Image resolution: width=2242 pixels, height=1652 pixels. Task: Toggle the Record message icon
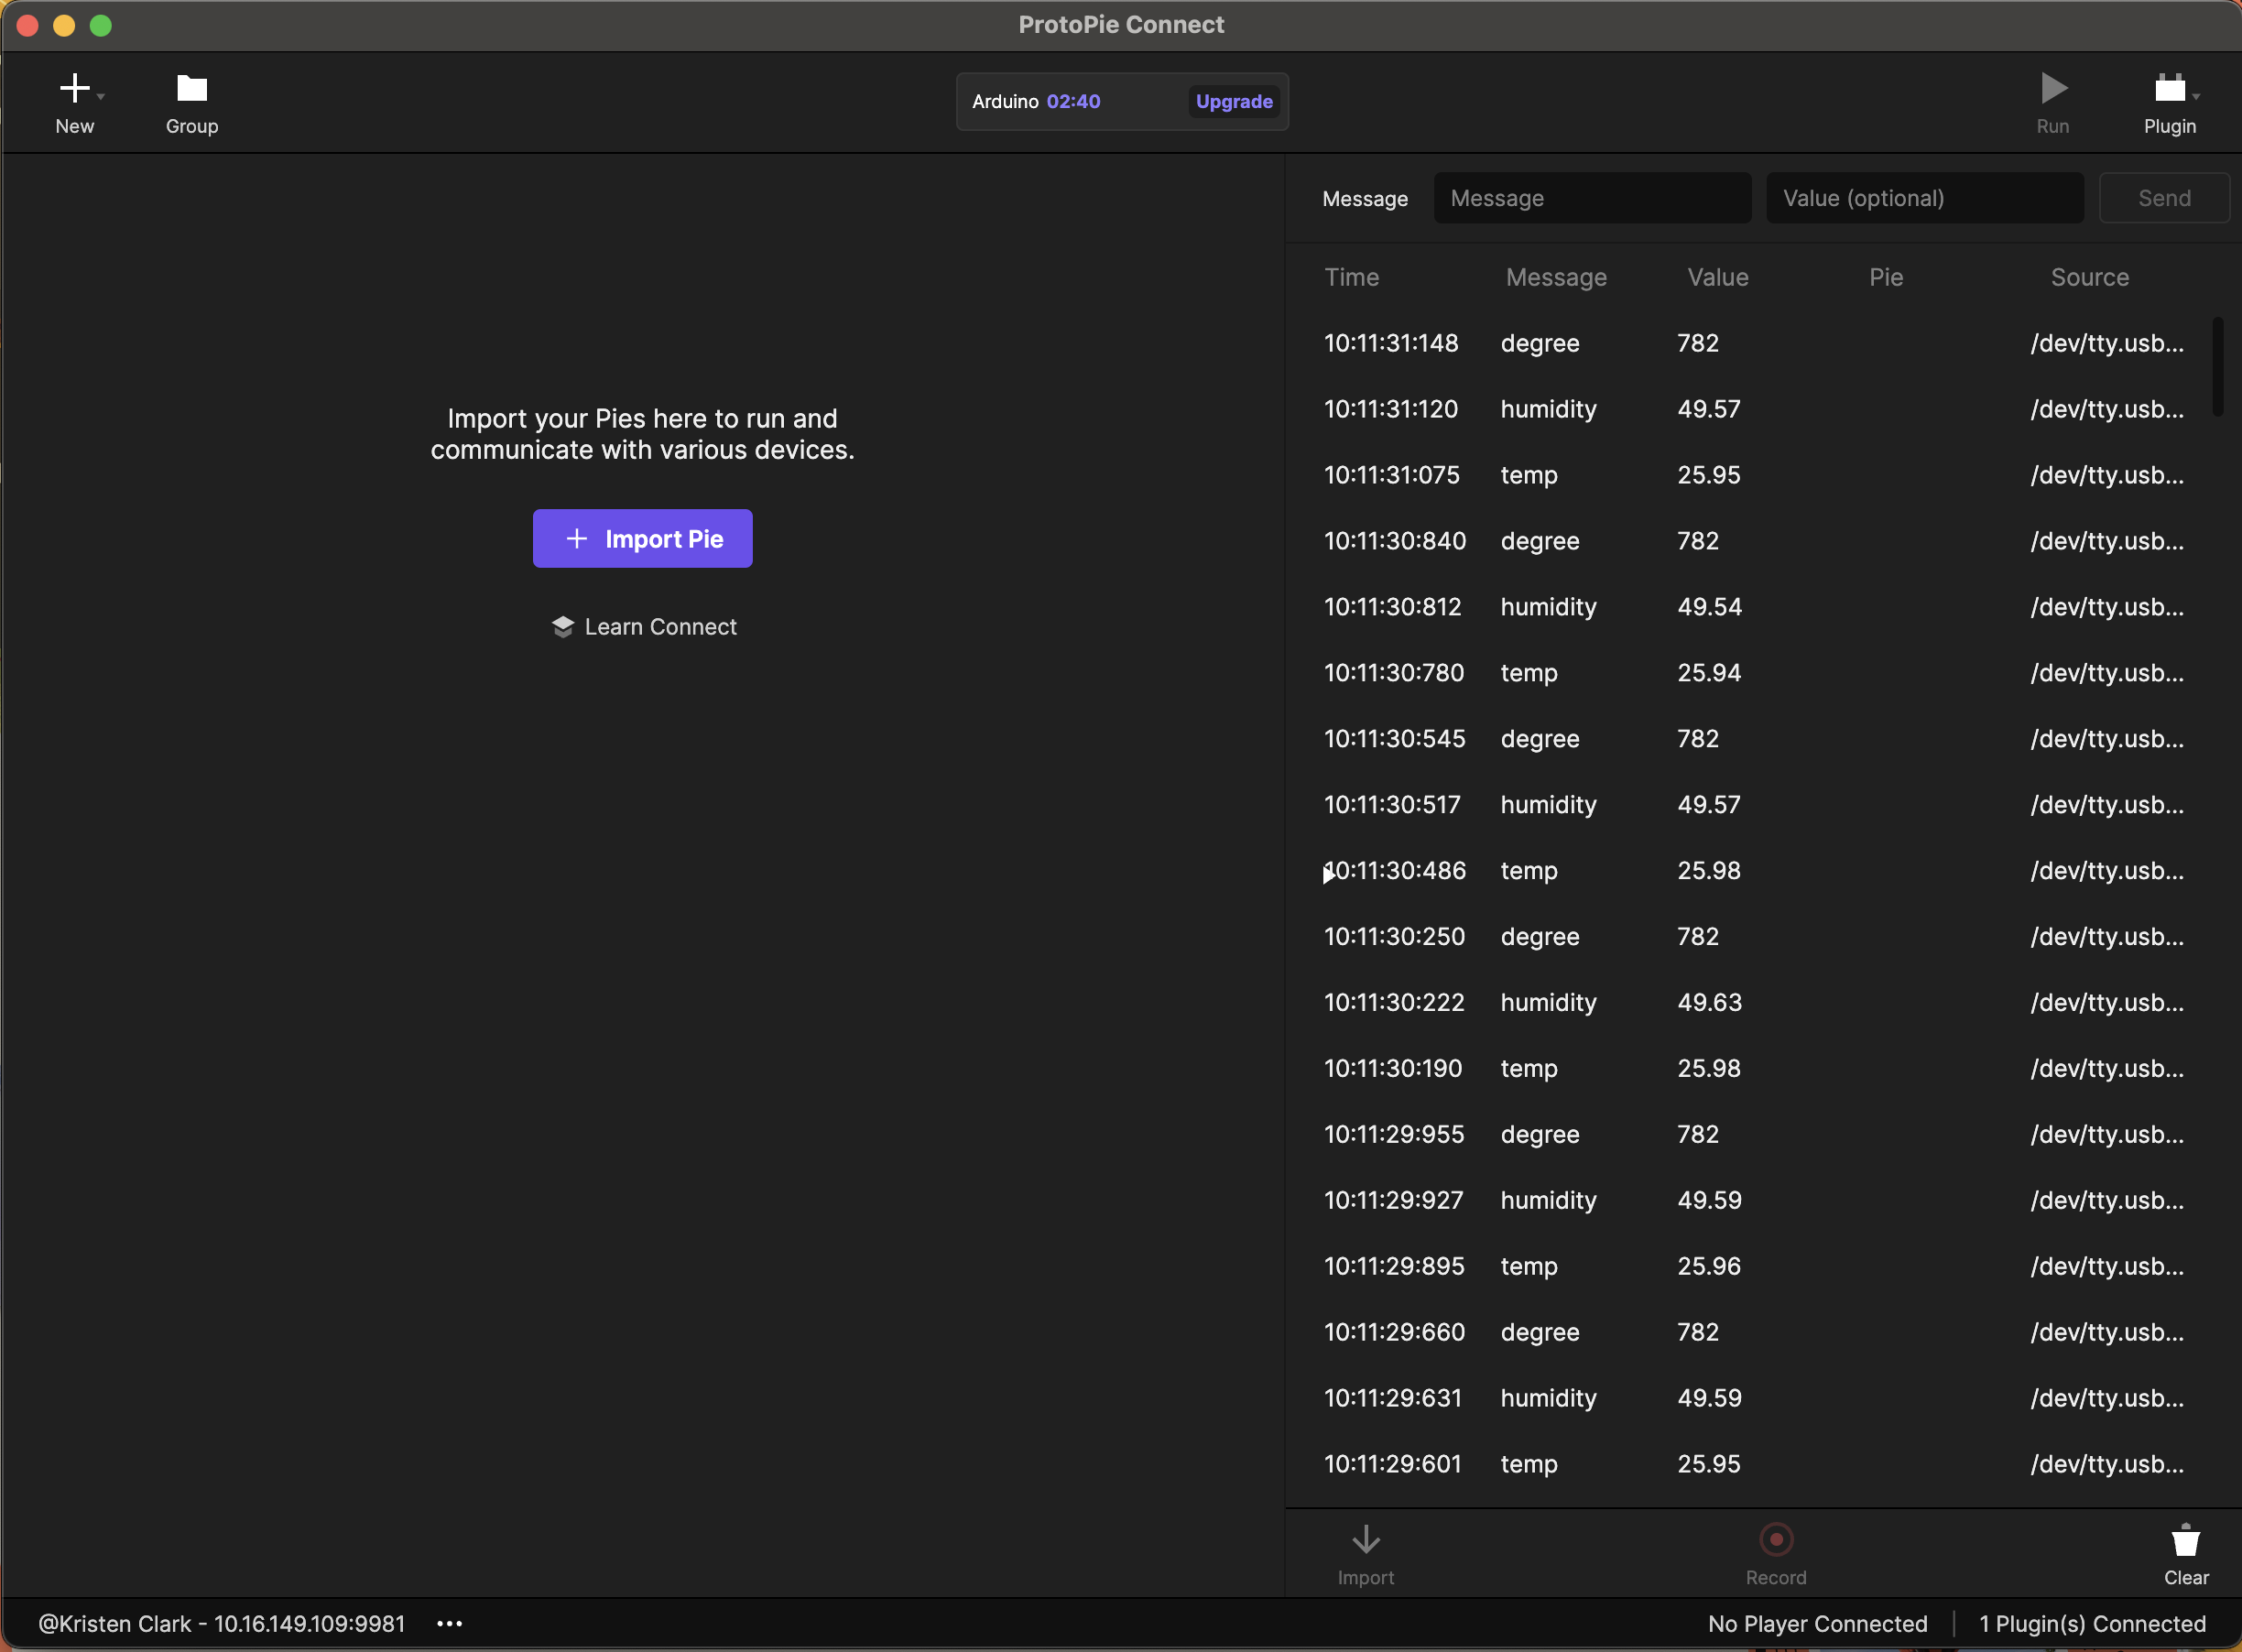click(1775, 1539)
